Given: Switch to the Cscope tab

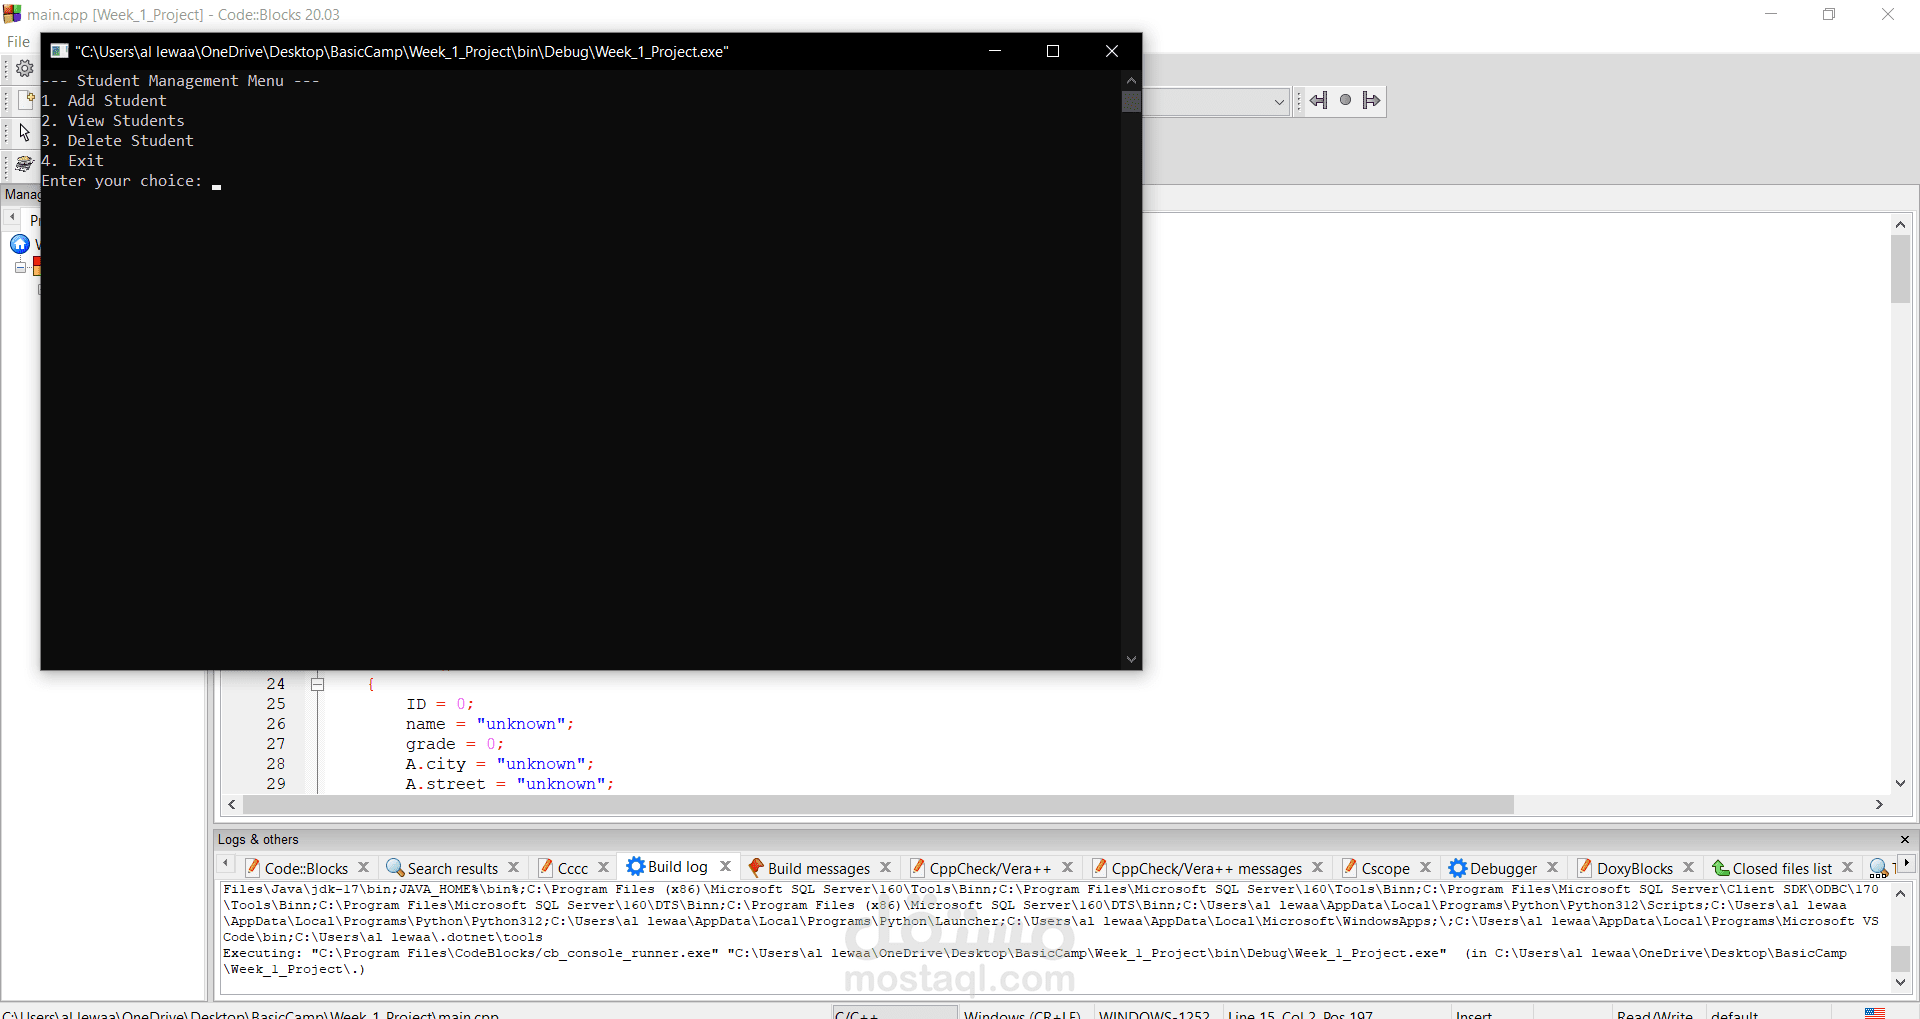Looking at the screenshot, I should click(x=1376, y=868).
